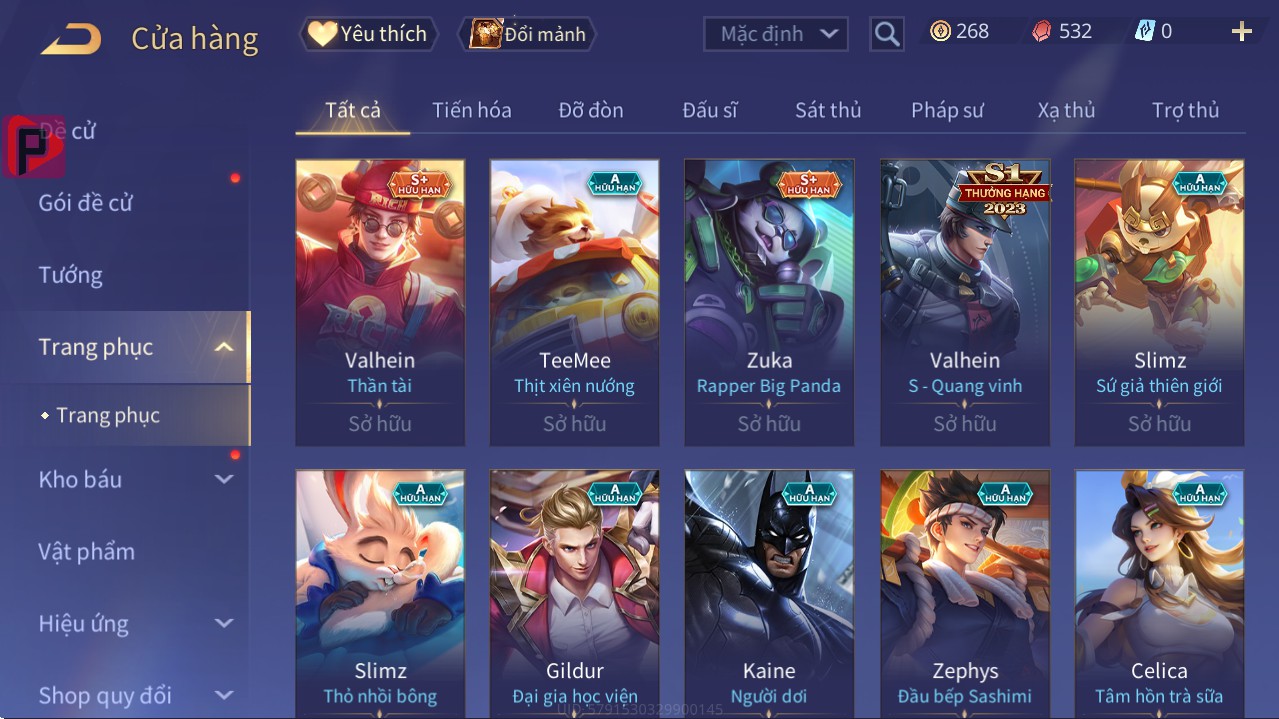Select Zuka Rapper Big Panda skin card
The width and height of the screenshot is (1279, 719).
click(769, 302)
